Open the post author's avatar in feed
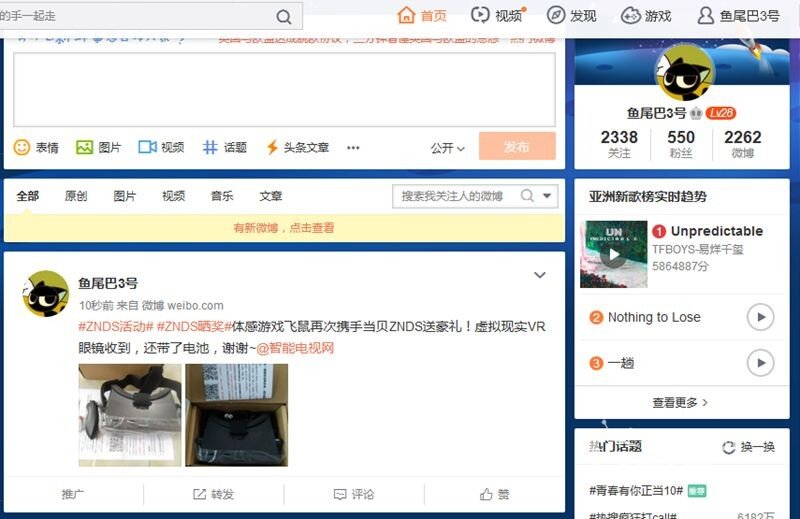This screenshot has width=800, height=519. click(x=46, y=293)
